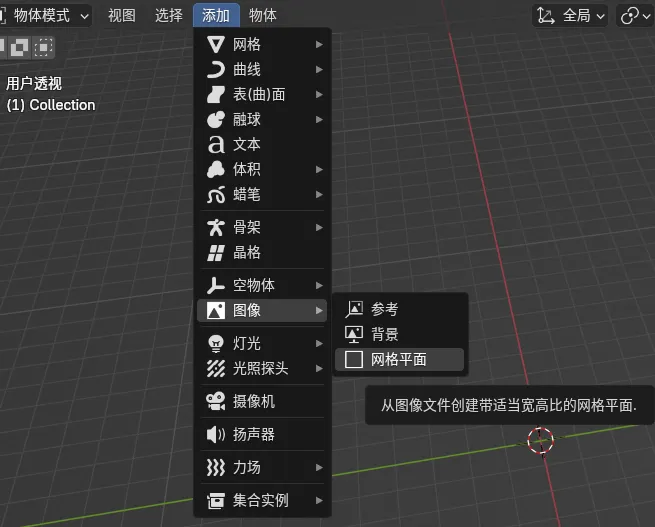Select the 摄像机 menu entry label
This screenshot has height=527, width=655.
254,401
